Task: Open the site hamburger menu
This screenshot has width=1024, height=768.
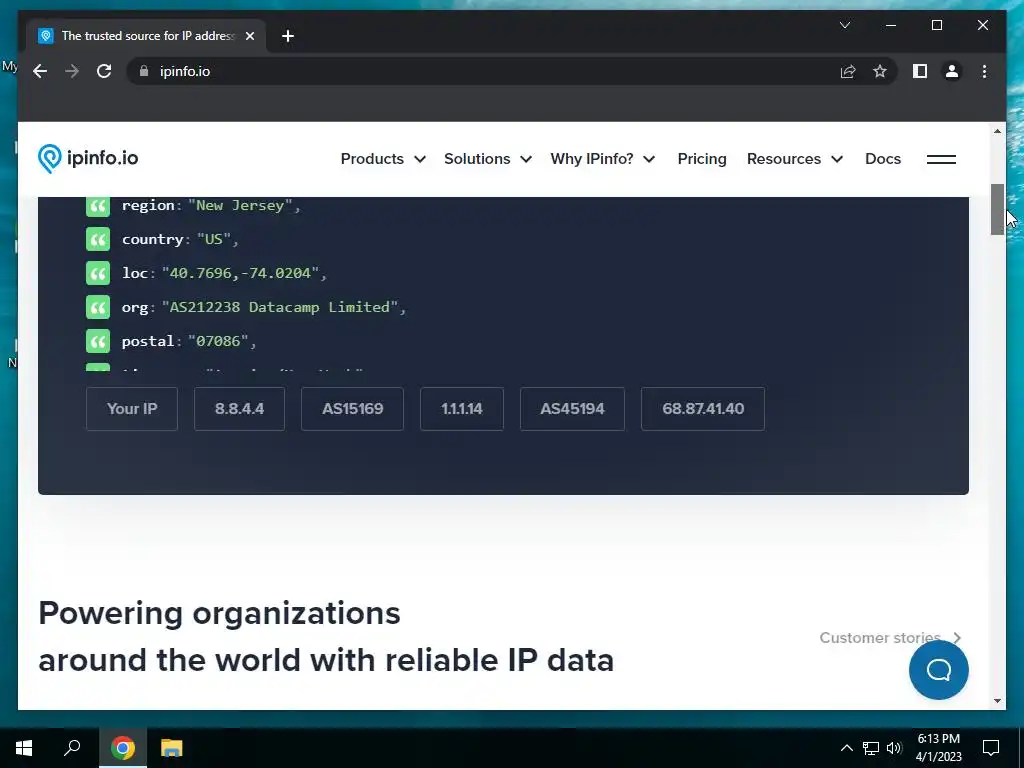Action: 941,159
